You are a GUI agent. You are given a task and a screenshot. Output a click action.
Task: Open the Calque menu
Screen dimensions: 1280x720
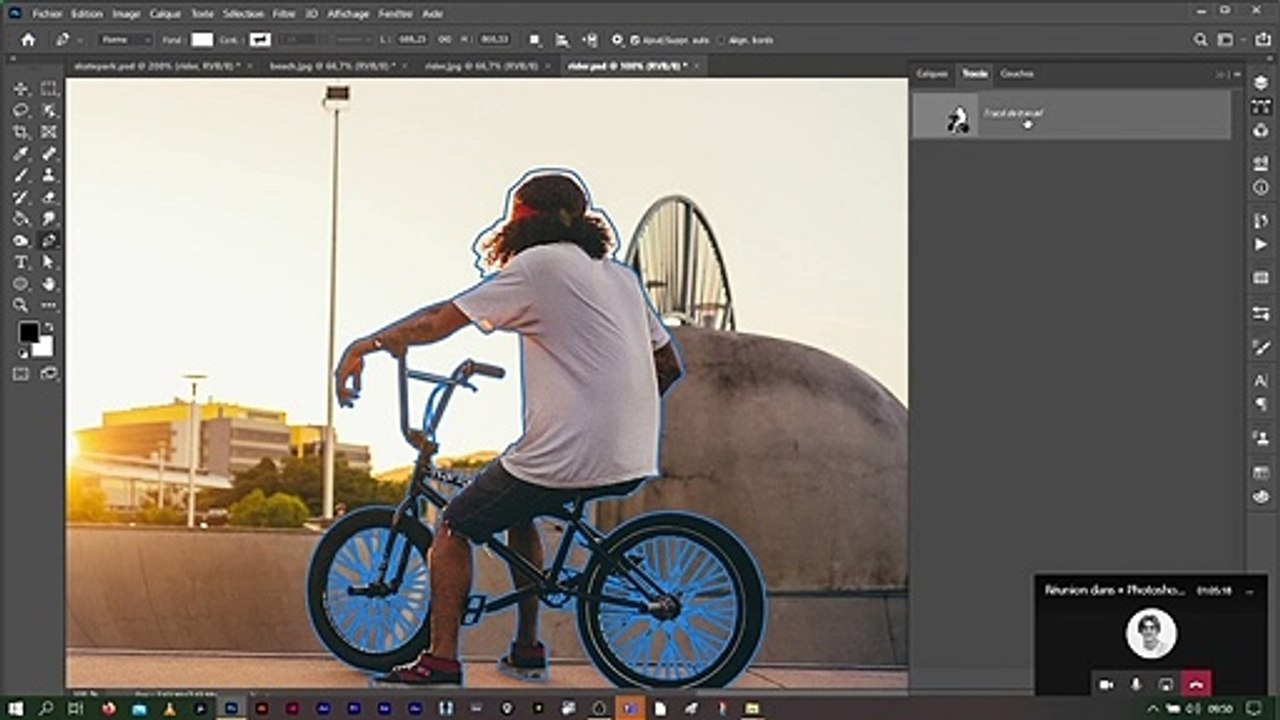(165, 14)
